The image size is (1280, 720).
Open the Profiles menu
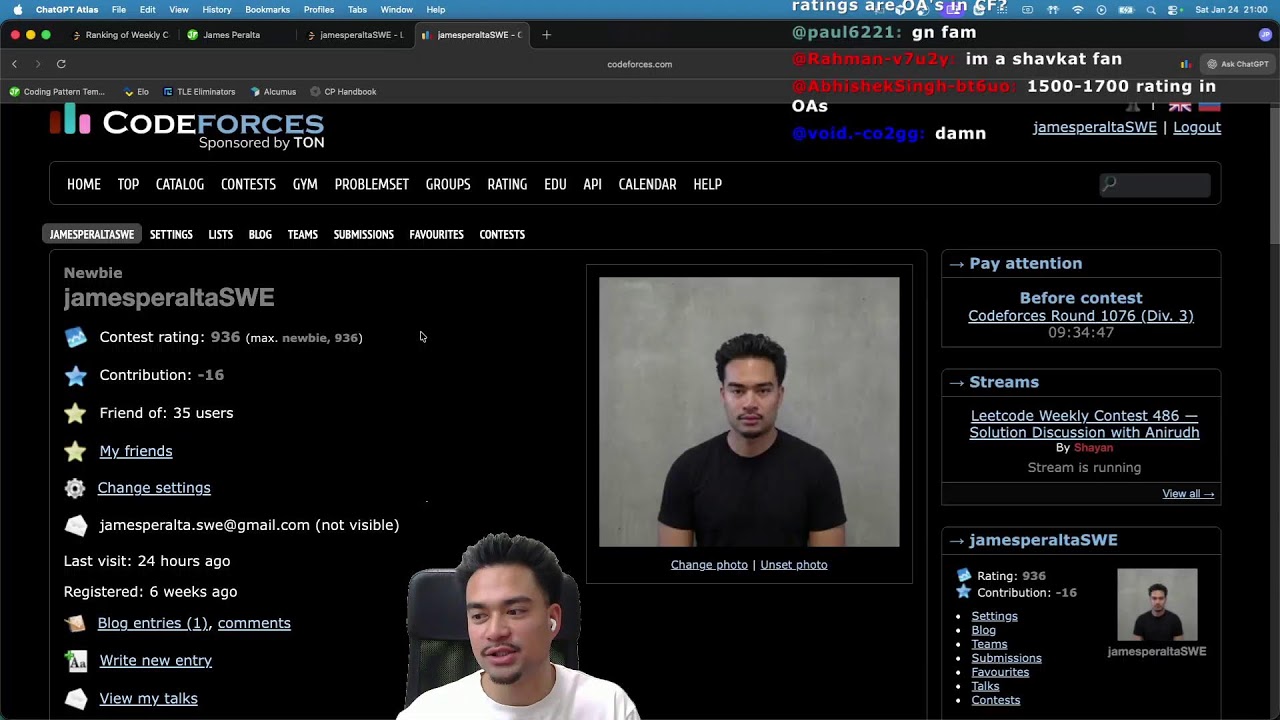[x=319, y=10]
